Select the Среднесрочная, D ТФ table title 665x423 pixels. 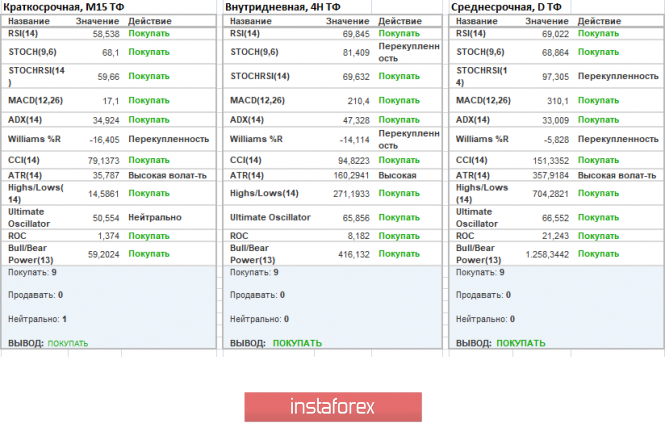pos(506,7)
